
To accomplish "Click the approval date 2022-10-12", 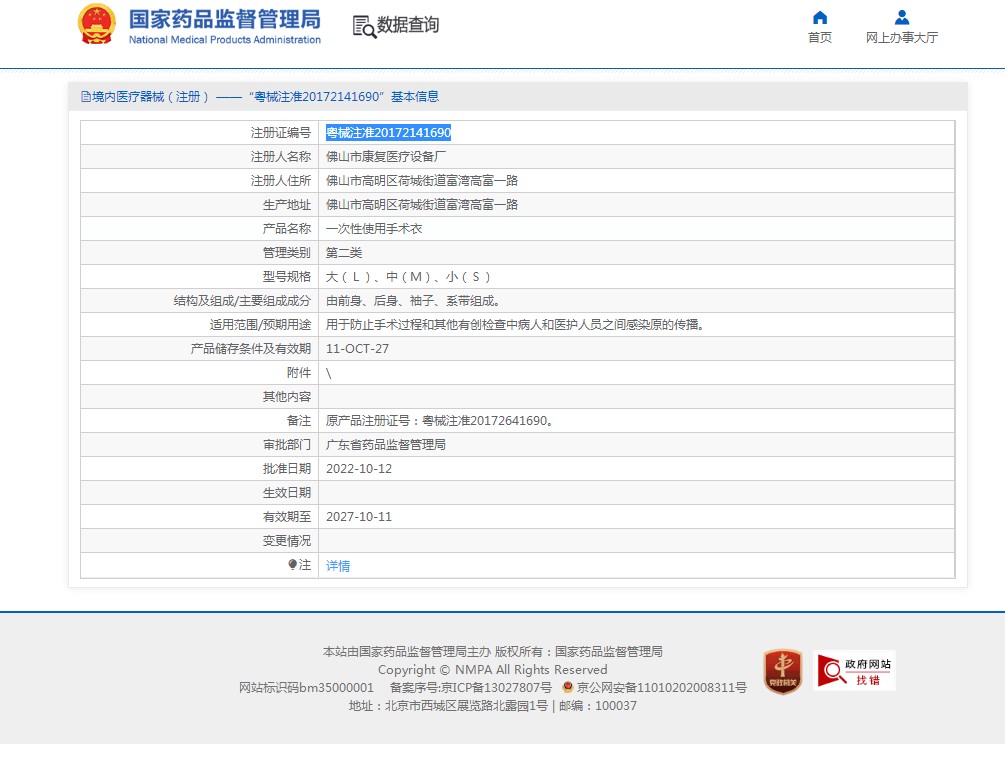I will [x=359, y=469].
